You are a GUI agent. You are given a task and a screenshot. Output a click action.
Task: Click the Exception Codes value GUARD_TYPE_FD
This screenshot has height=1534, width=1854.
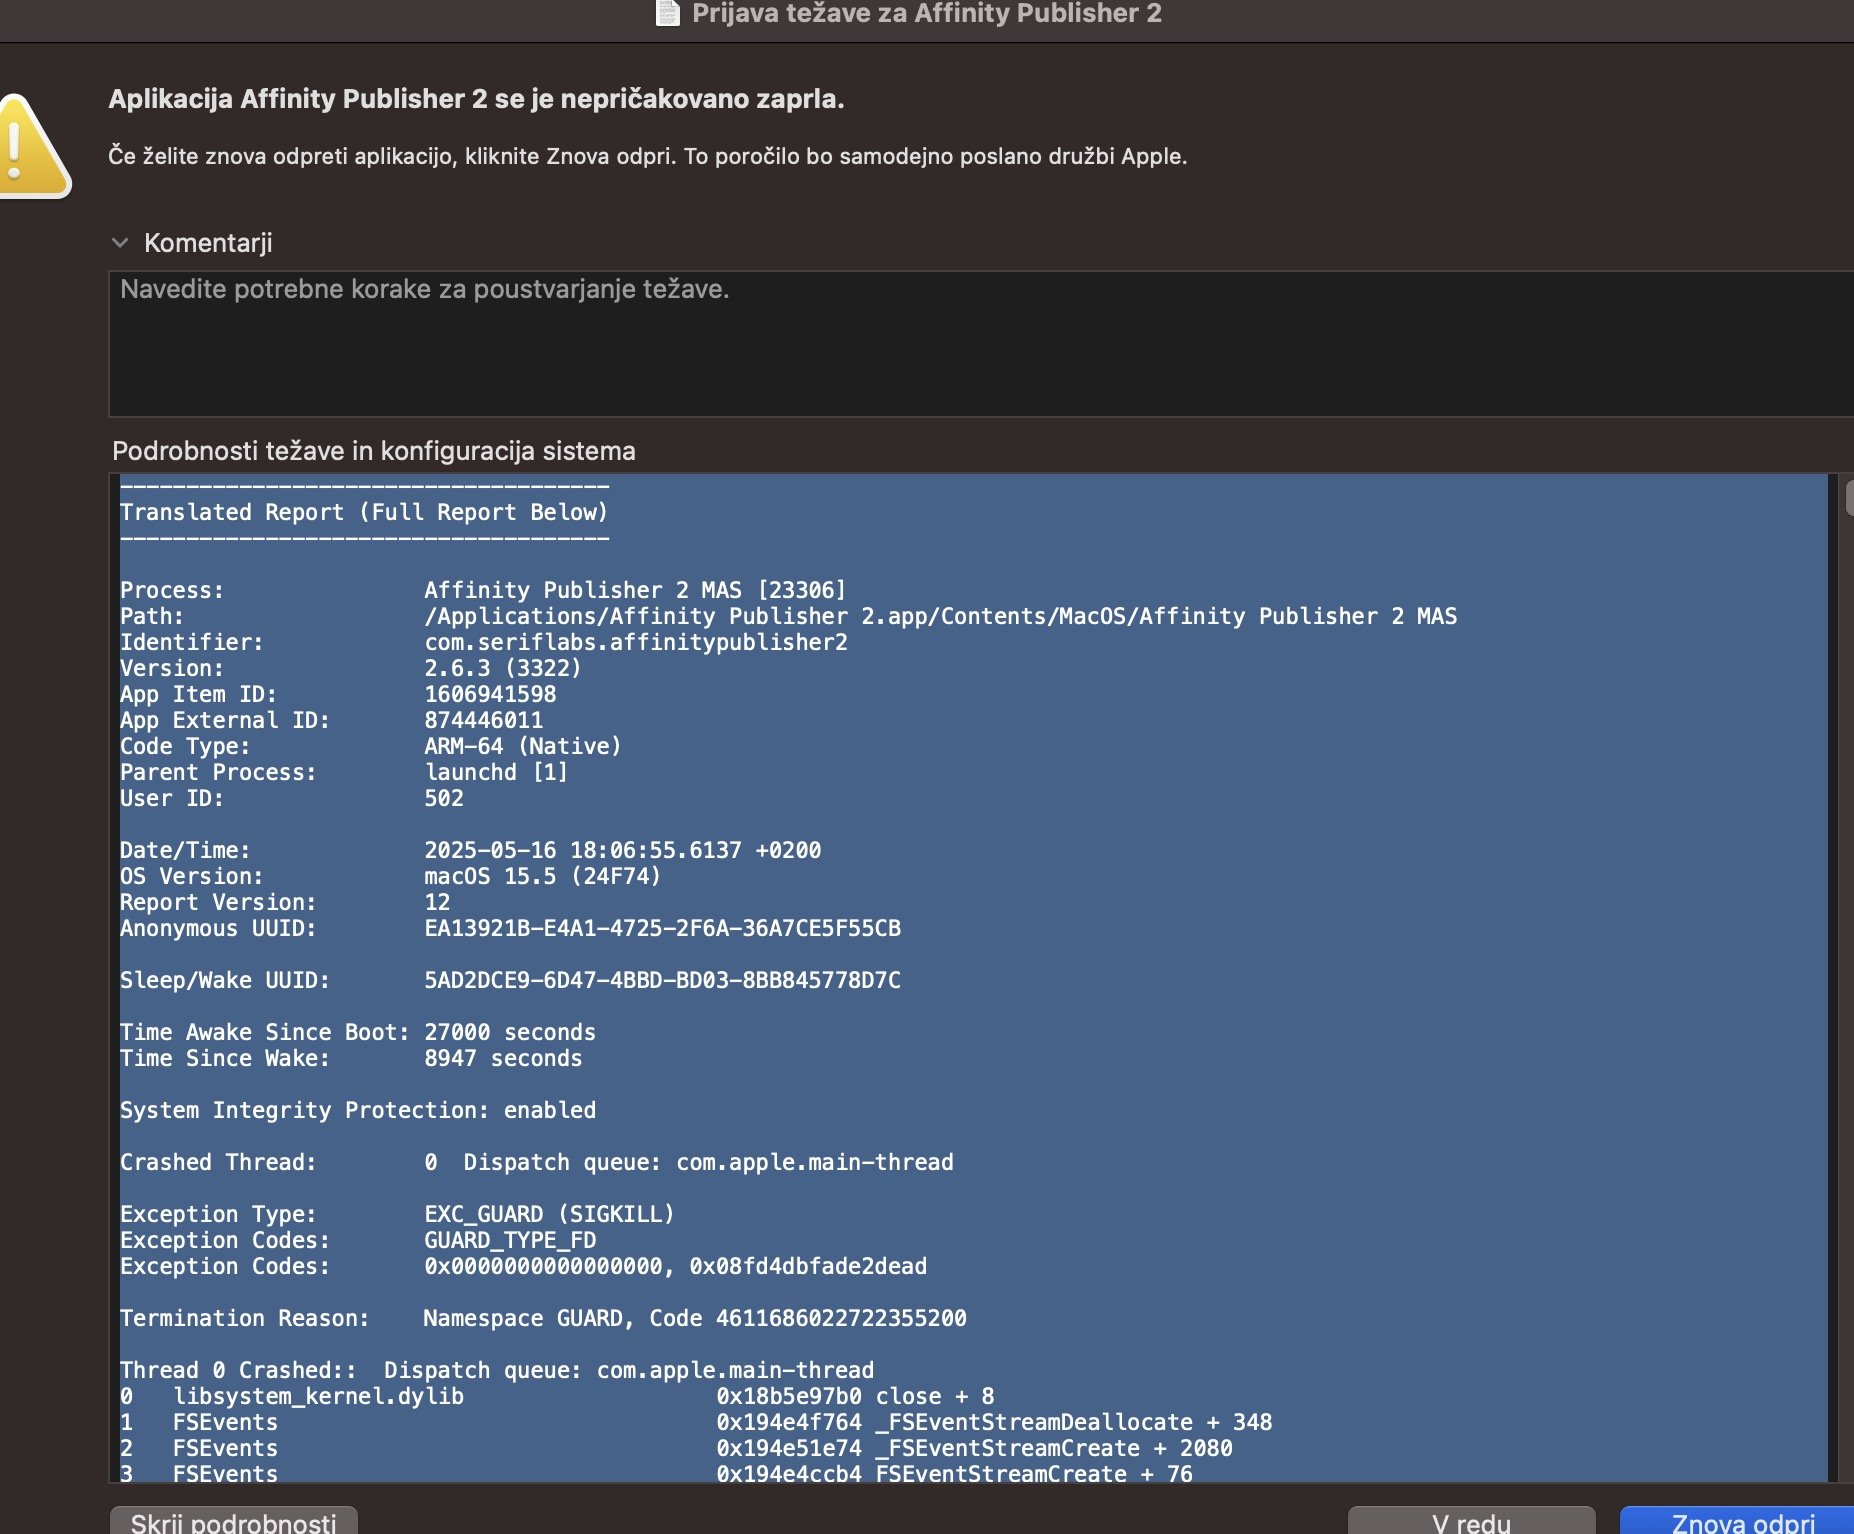(x=510, y=1240)
